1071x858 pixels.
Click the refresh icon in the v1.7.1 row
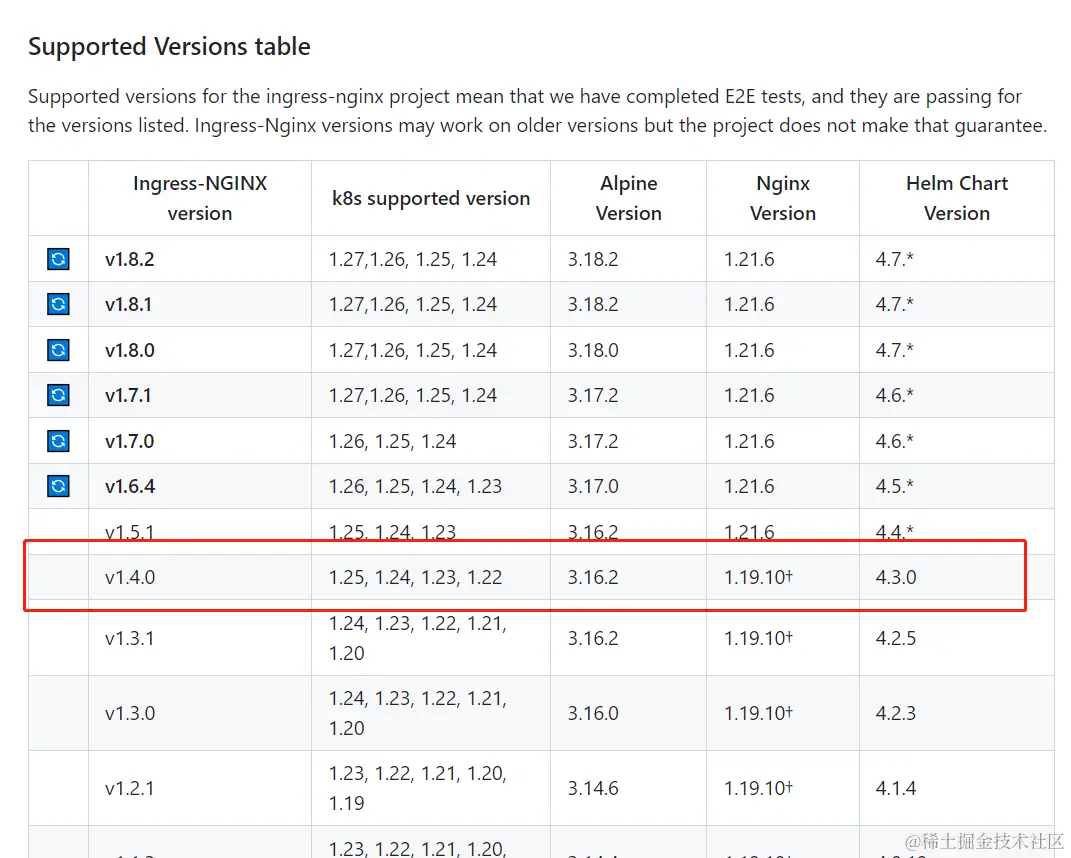coord(58,395)
